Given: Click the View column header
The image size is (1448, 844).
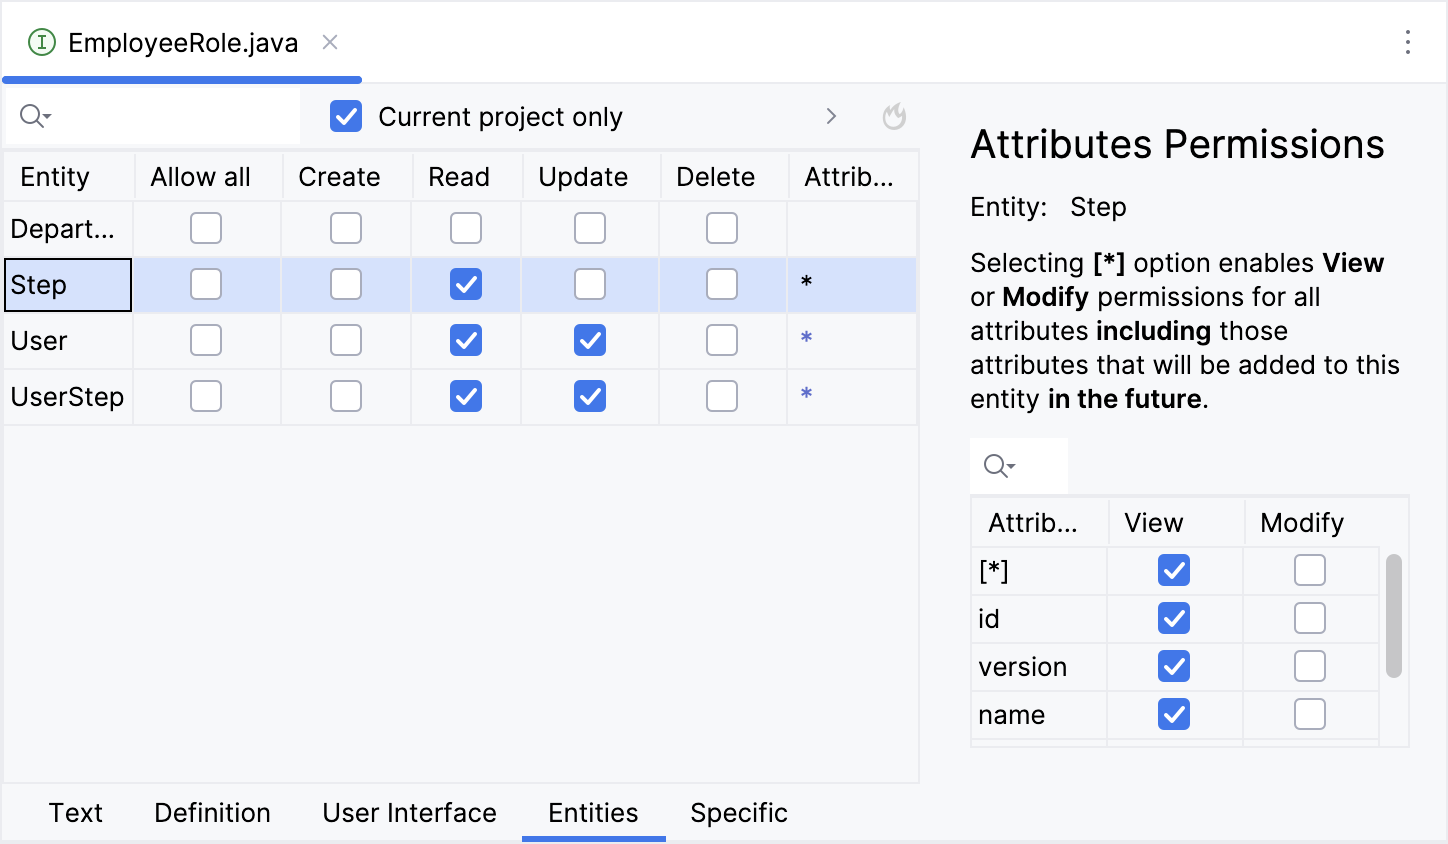Looking at the screenshot, I should [1176, 522].
